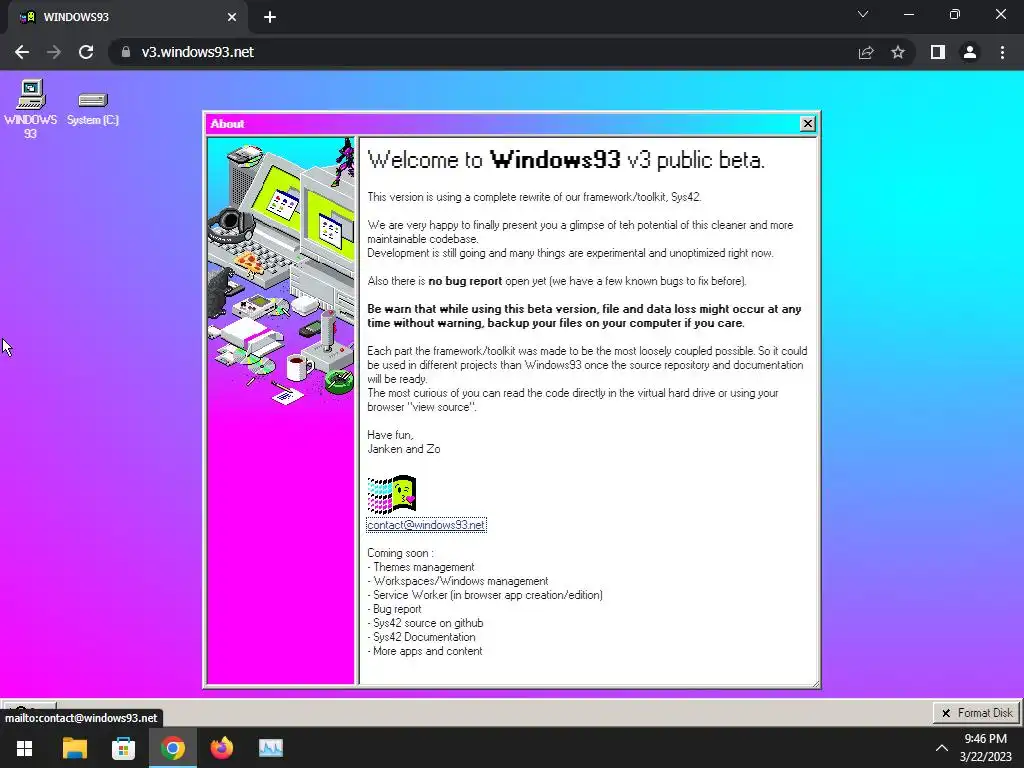Close the About window
1024x768 pixels.
pos(807,123)
